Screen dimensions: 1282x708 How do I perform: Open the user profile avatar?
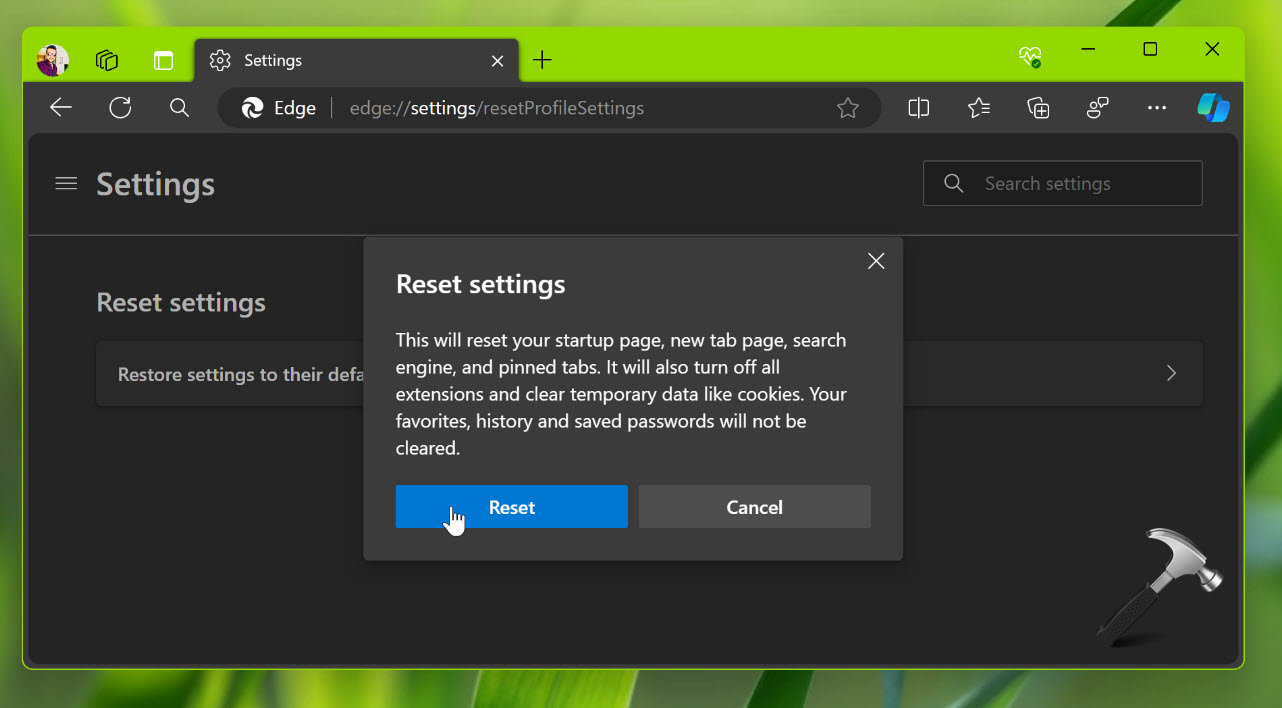click(53, 60)
